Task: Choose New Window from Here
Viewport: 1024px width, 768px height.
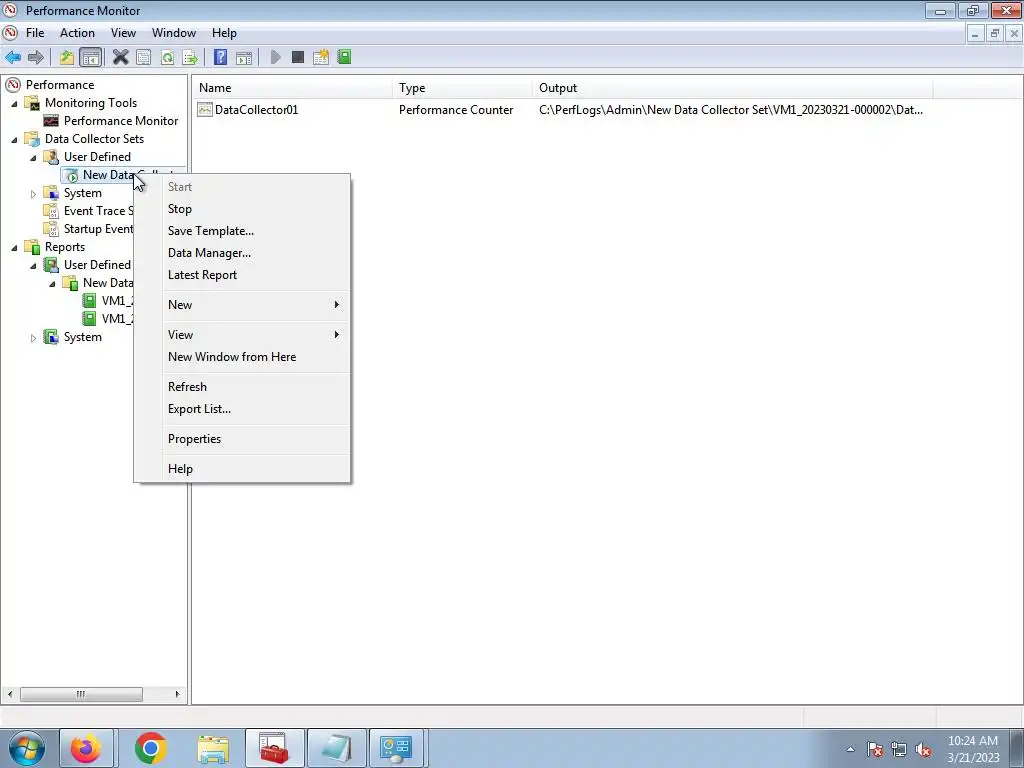Action: click(242, 357)
